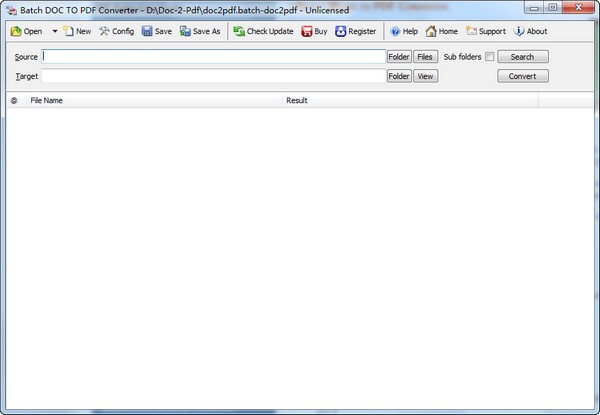Go to Home page
600x415 pixels.
coord(442,31)
